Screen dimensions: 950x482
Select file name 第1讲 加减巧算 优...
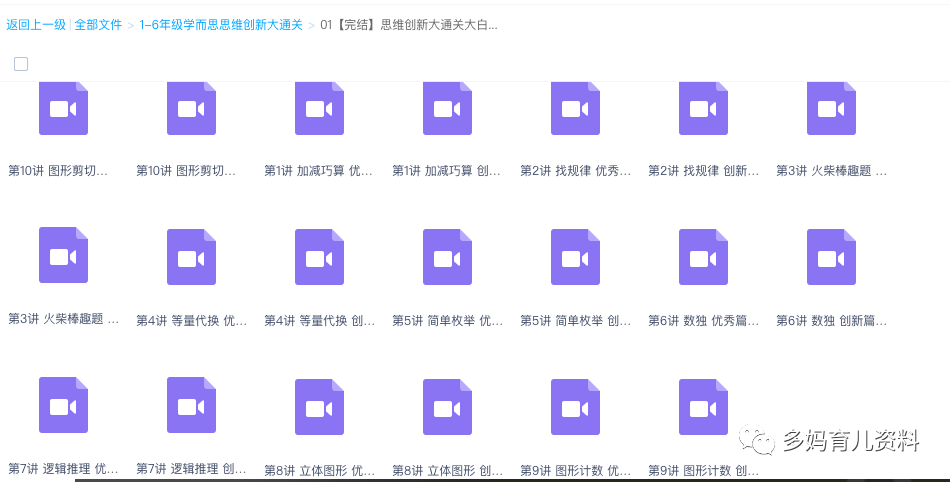tap(319, 171)
